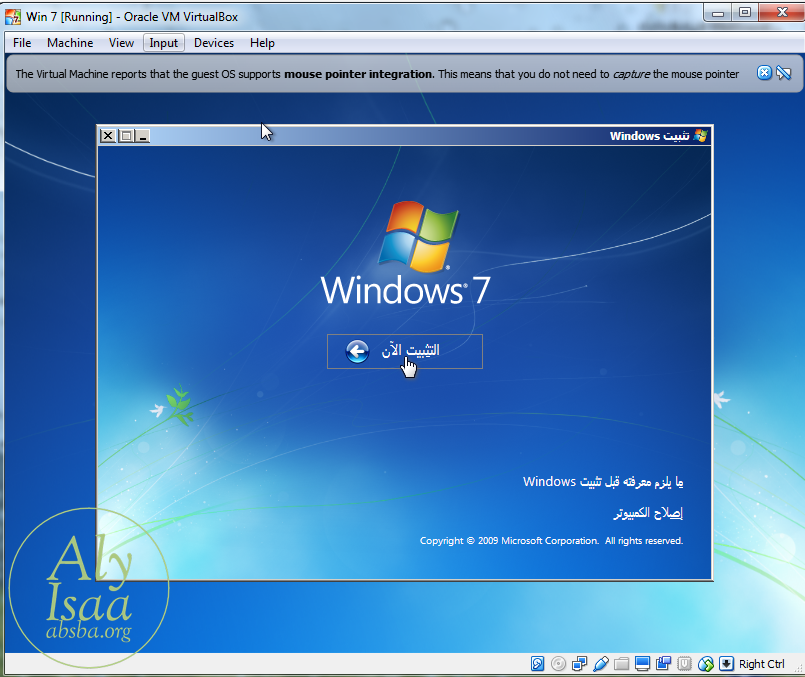
Task: Click the crossed-out 'don't show again' notification icon
Action: click(x=784, y=73)
